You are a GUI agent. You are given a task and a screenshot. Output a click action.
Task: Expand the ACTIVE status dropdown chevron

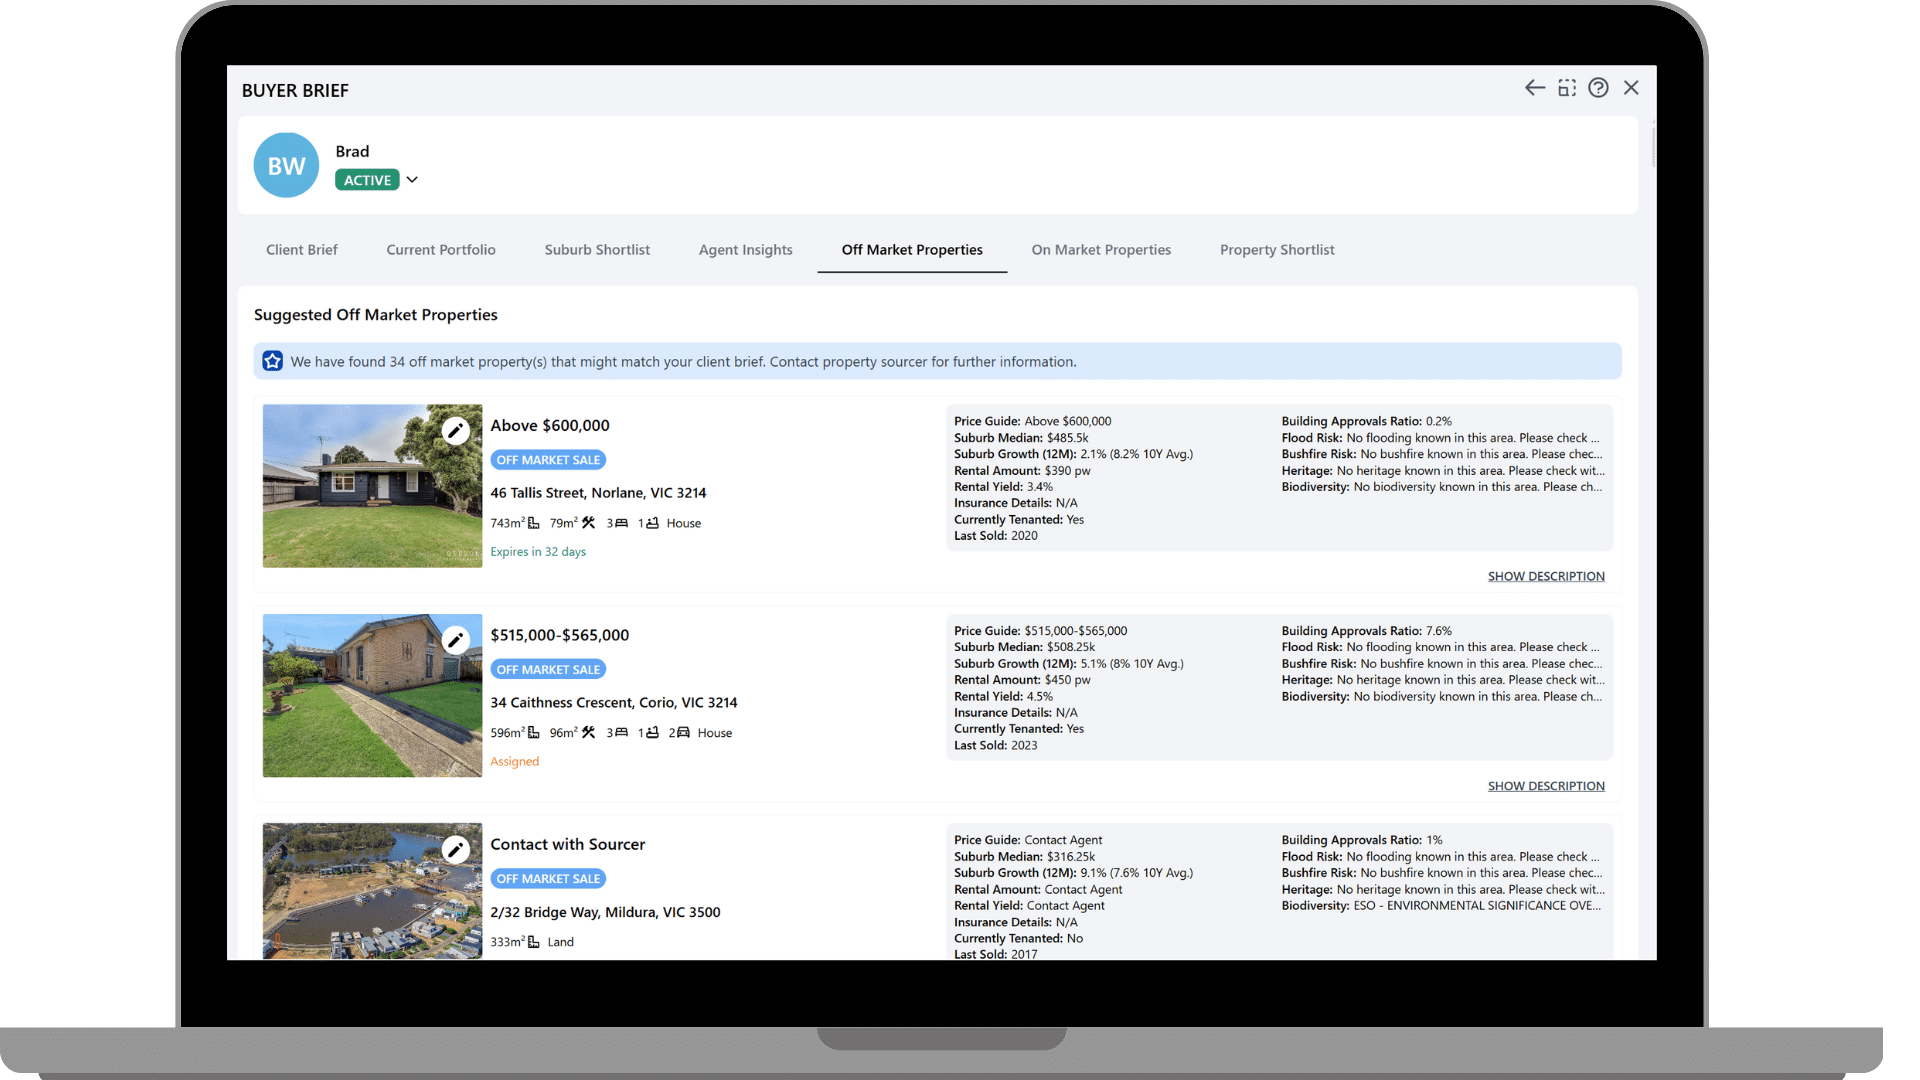click(412, 180)
